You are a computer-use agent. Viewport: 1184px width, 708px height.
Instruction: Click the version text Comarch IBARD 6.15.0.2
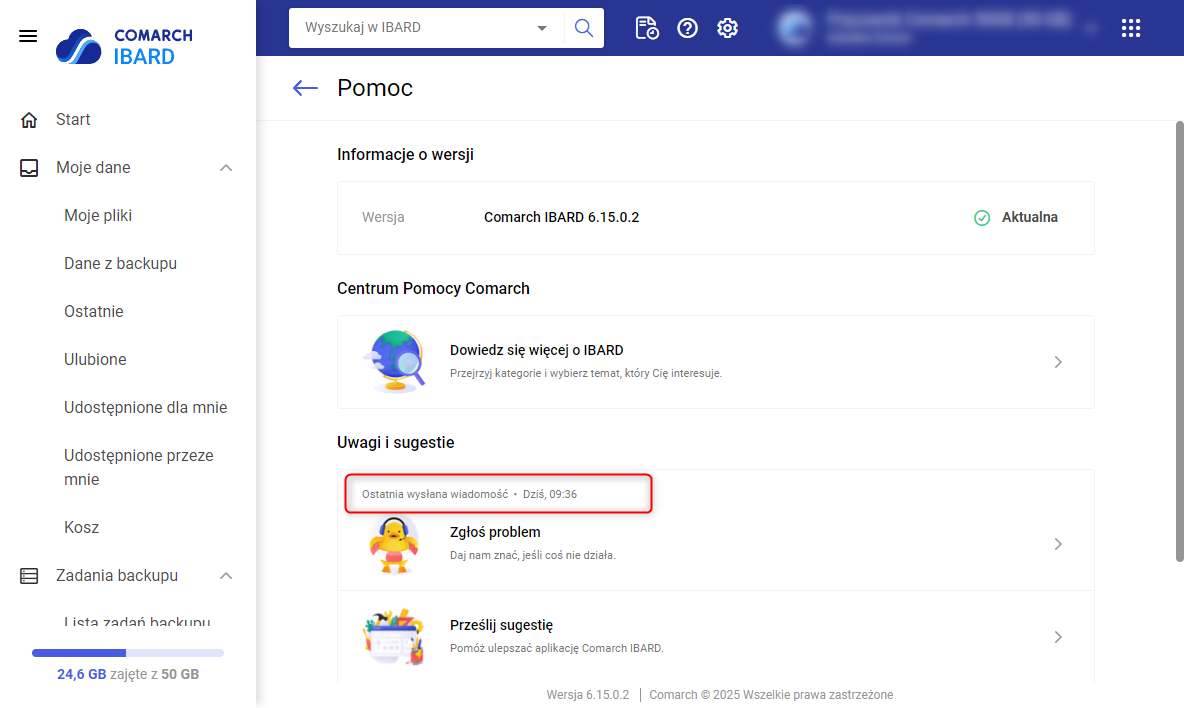click(x=561, y=217)
